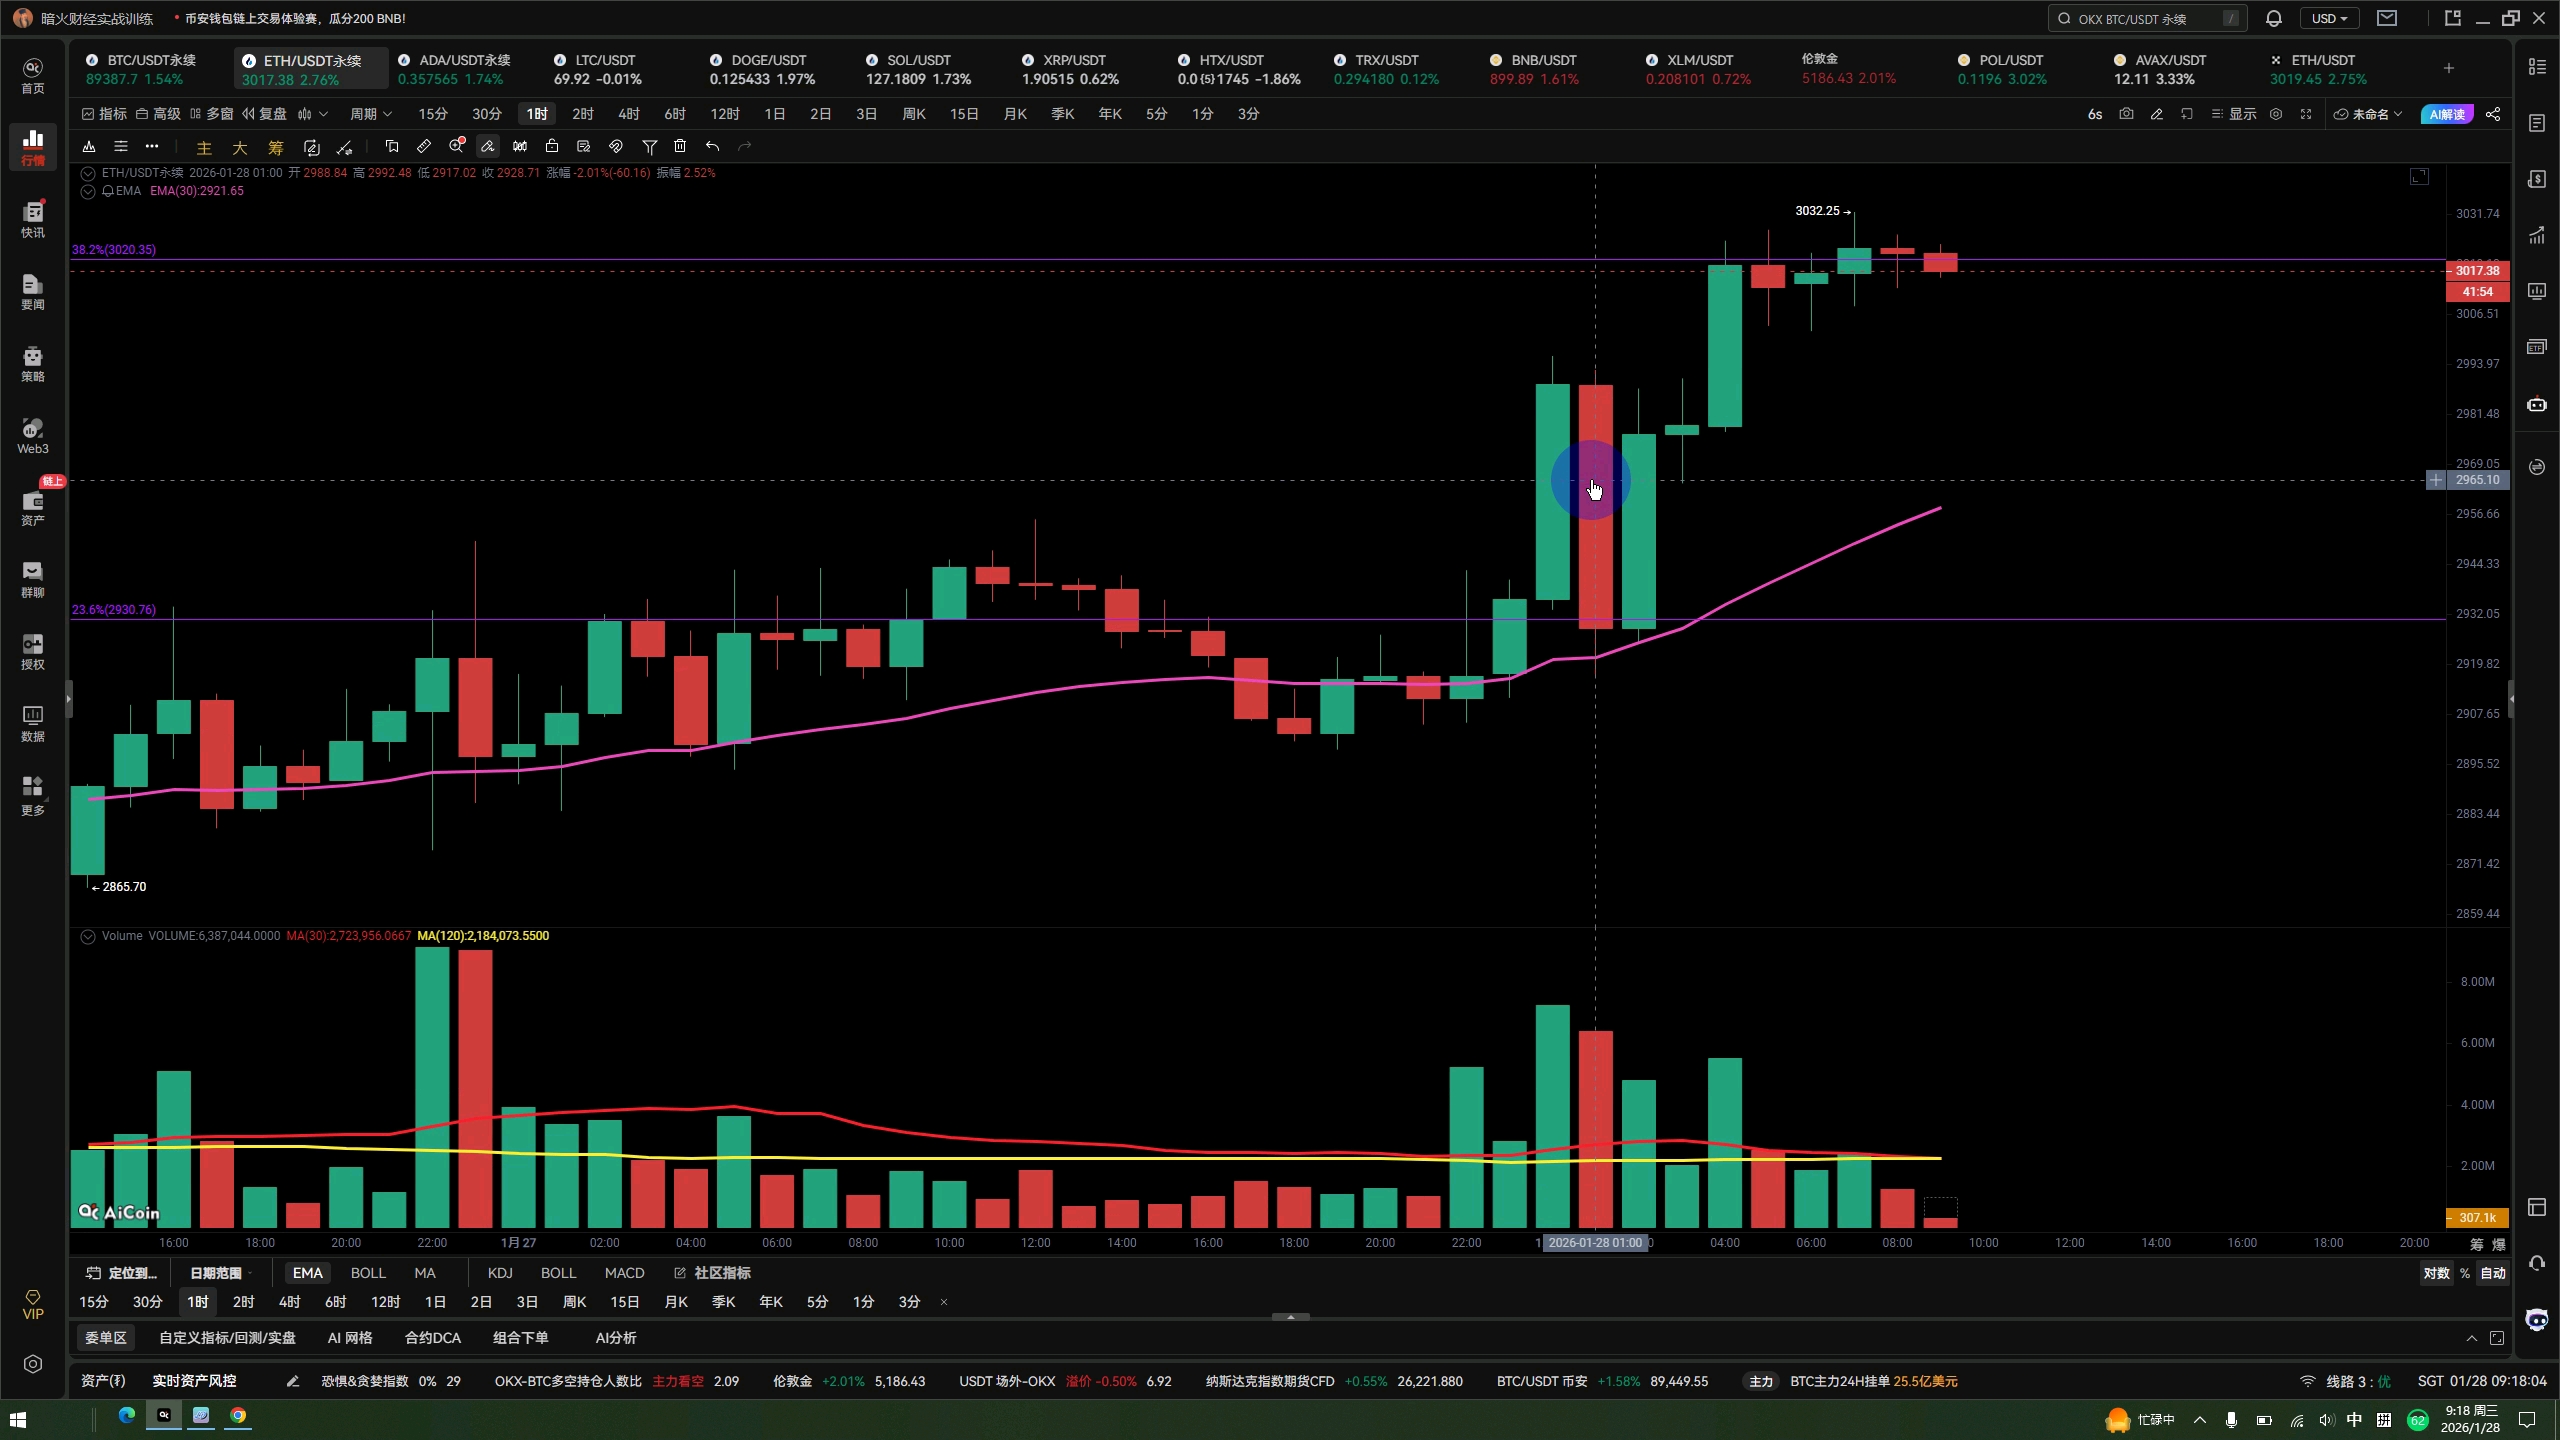
Task: Open the 快讯 news sidebar icon
Action: click(33, 219)
